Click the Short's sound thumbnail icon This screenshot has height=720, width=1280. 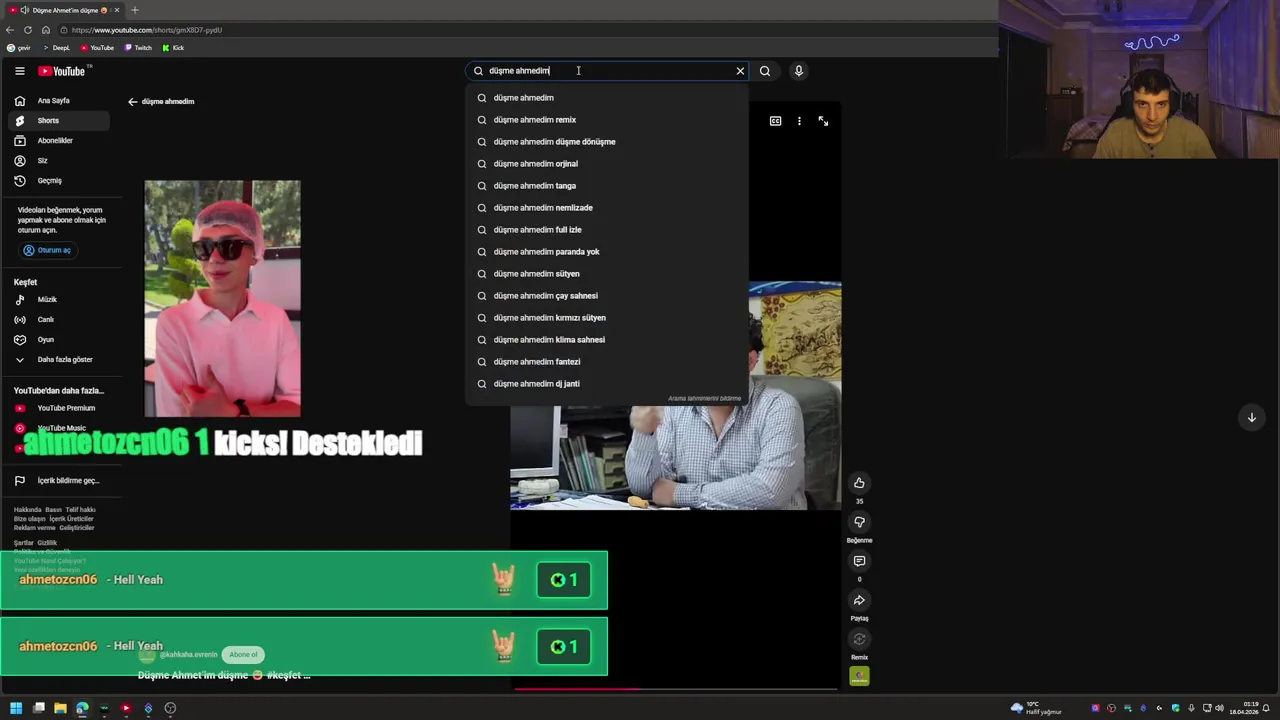[859, 677]
